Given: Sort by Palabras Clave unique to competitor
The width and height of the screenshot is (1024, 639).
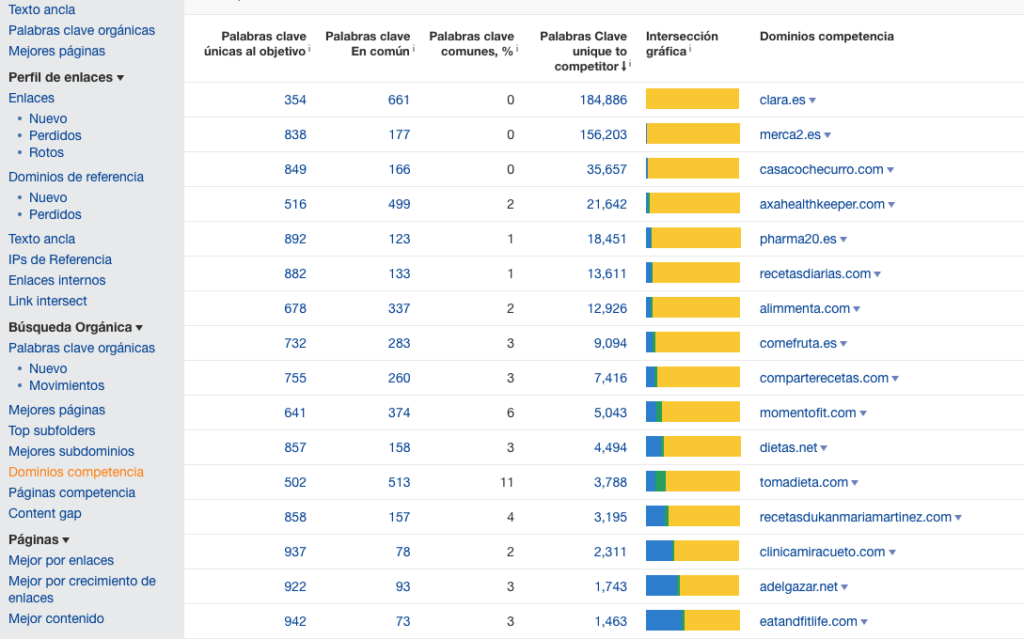Looking at the screenshot, I should [x=590, y=51].
